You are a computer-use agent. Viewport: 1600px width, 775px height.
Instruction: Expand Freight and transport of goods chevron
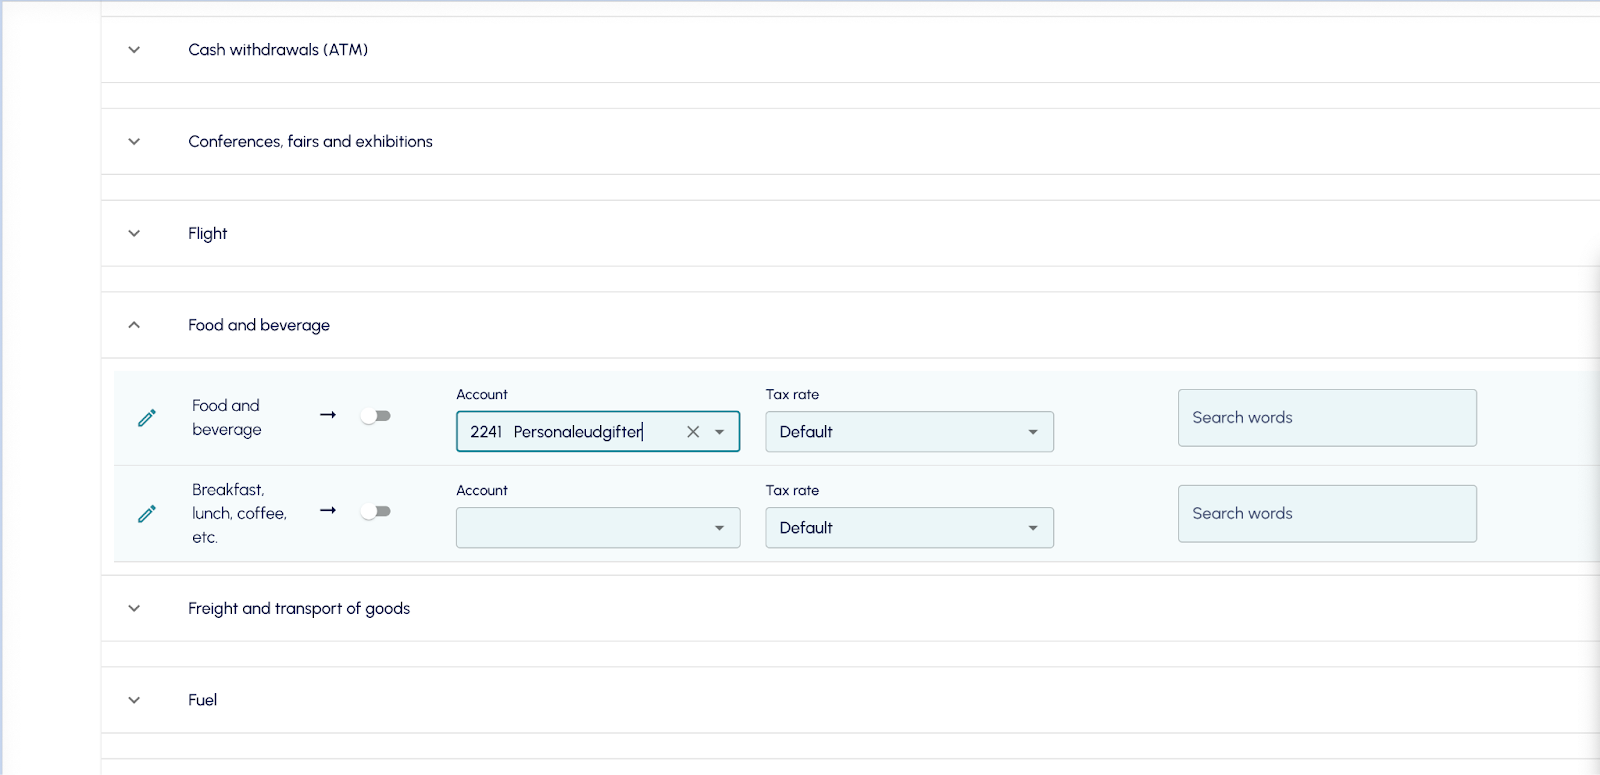[x=134, y=609]
